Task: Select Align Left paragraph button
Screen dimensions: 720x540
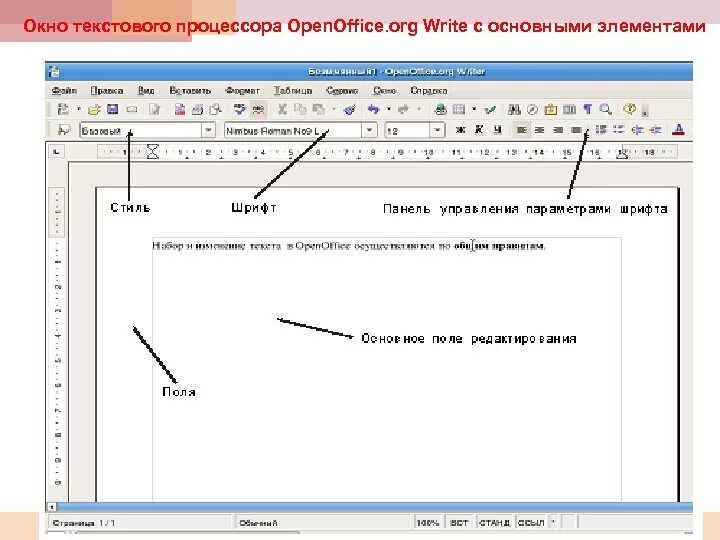Action: pos(521,130)
